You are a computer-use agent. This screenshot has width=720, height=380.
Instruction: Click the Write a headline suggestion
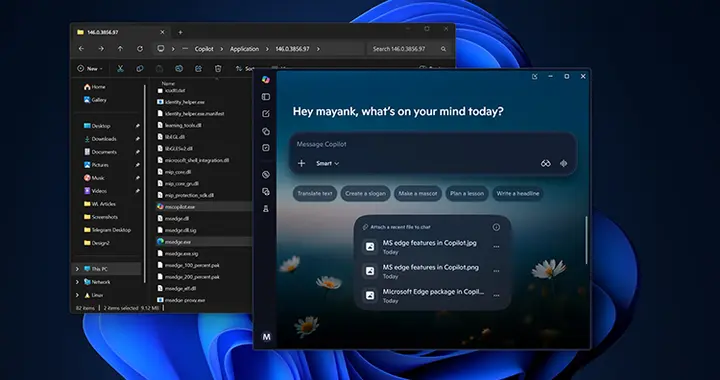point(518,193)
